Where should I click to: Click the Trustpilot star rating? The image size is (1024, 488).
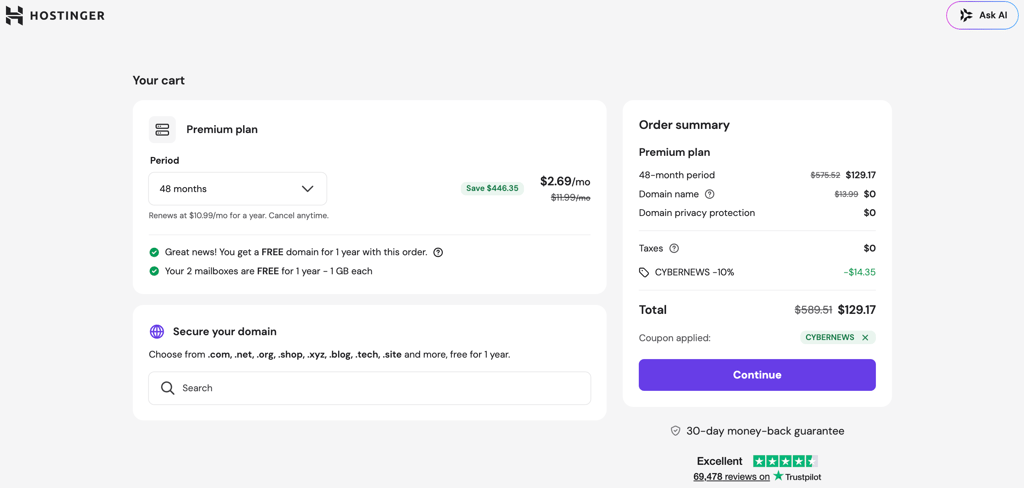pos(786,461)
